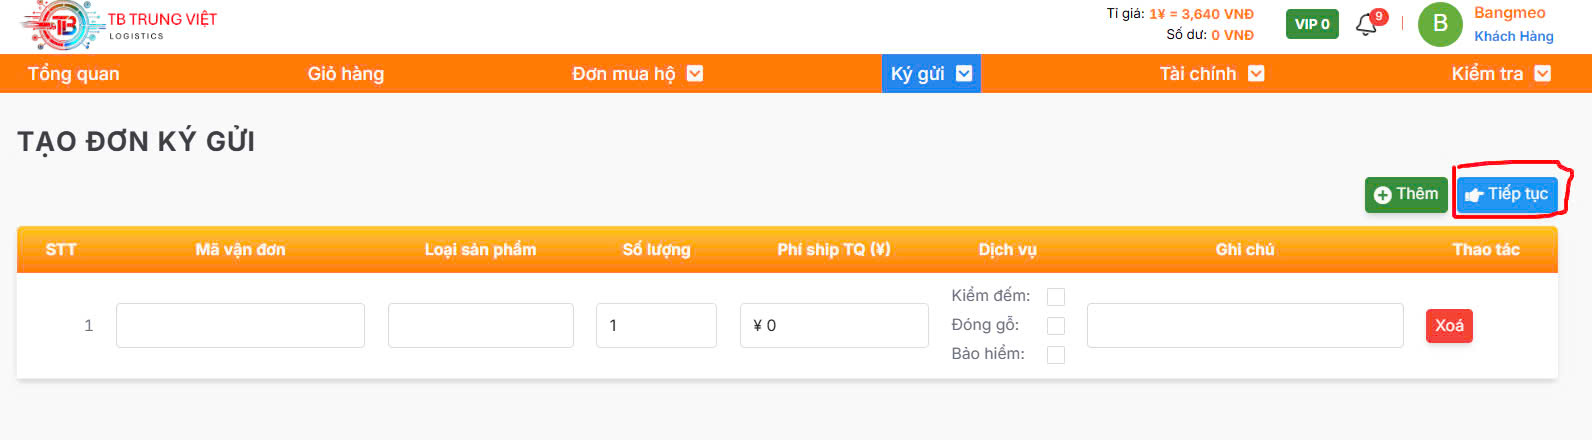Open the Giỏ hàng menu item
The image size is (1592, 440).
click(346, 73)
